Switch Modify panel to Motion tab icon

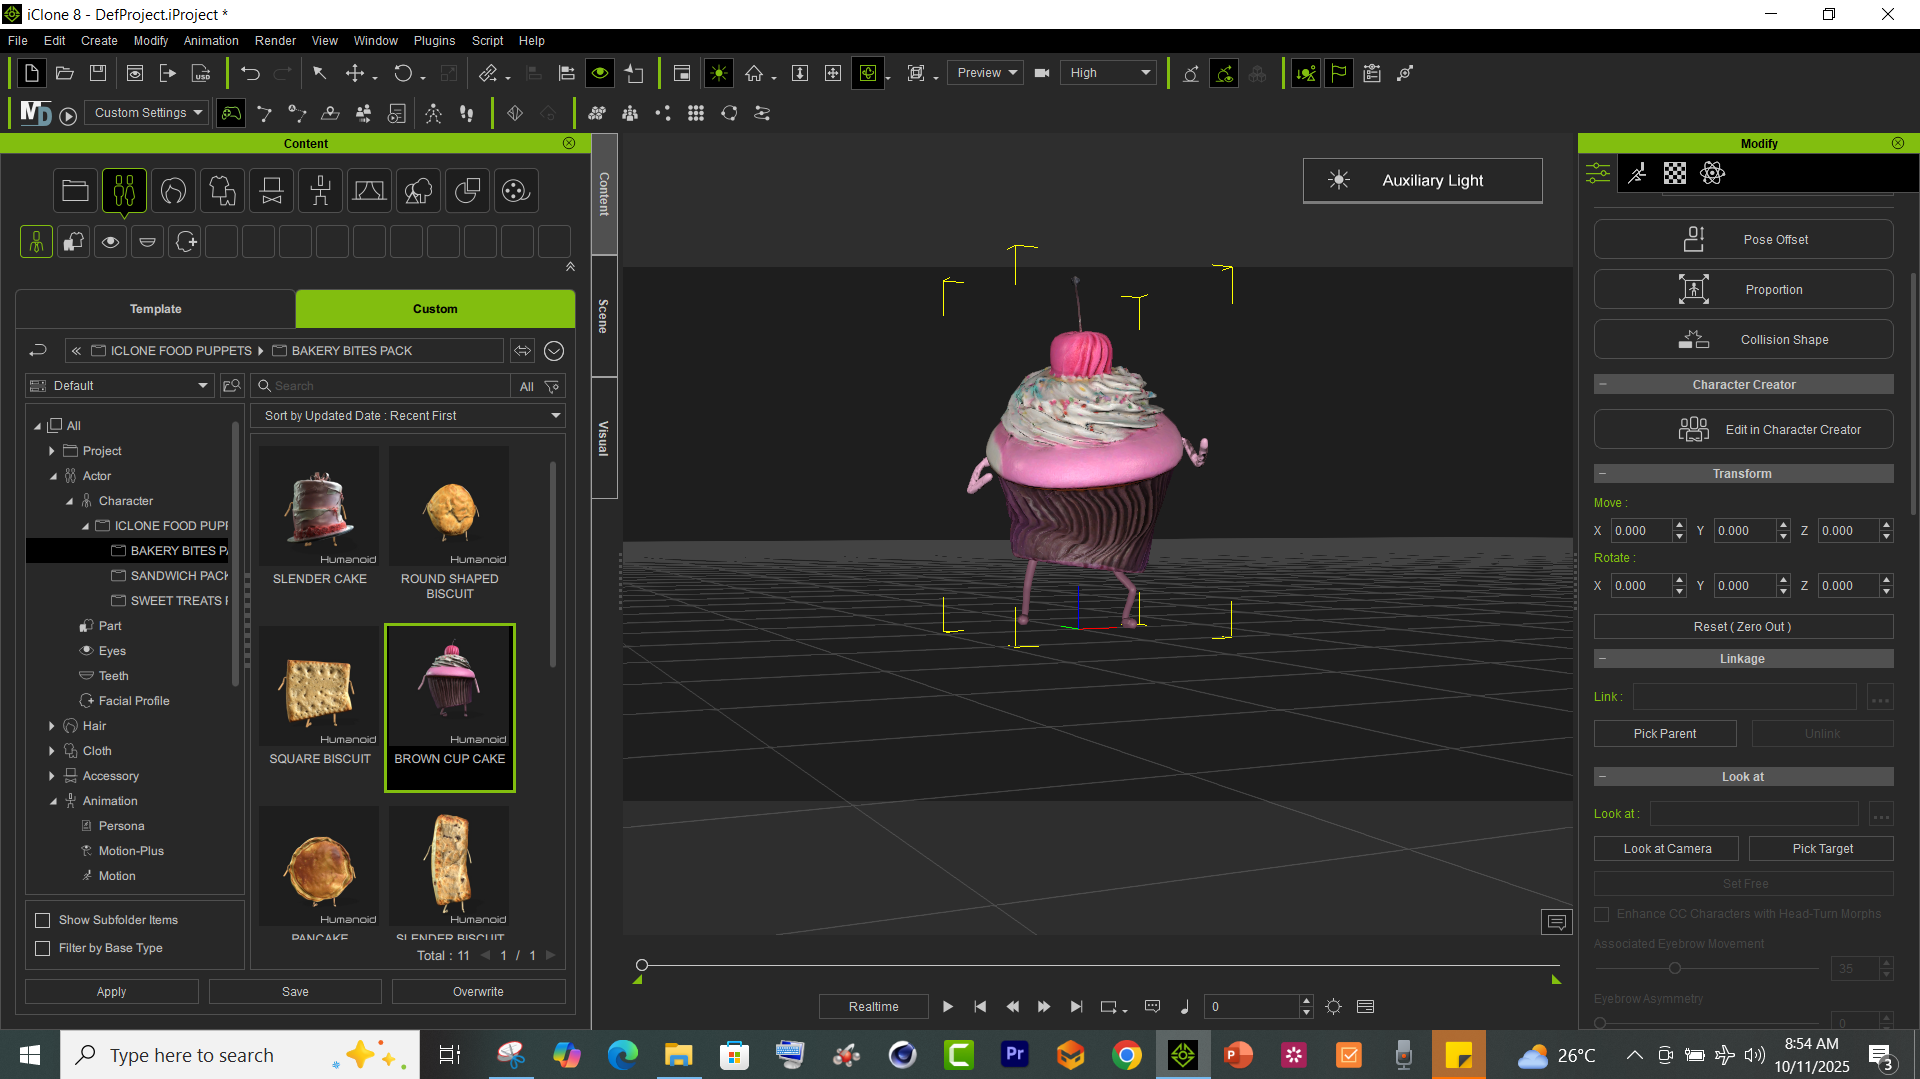tap(1637, 173)
